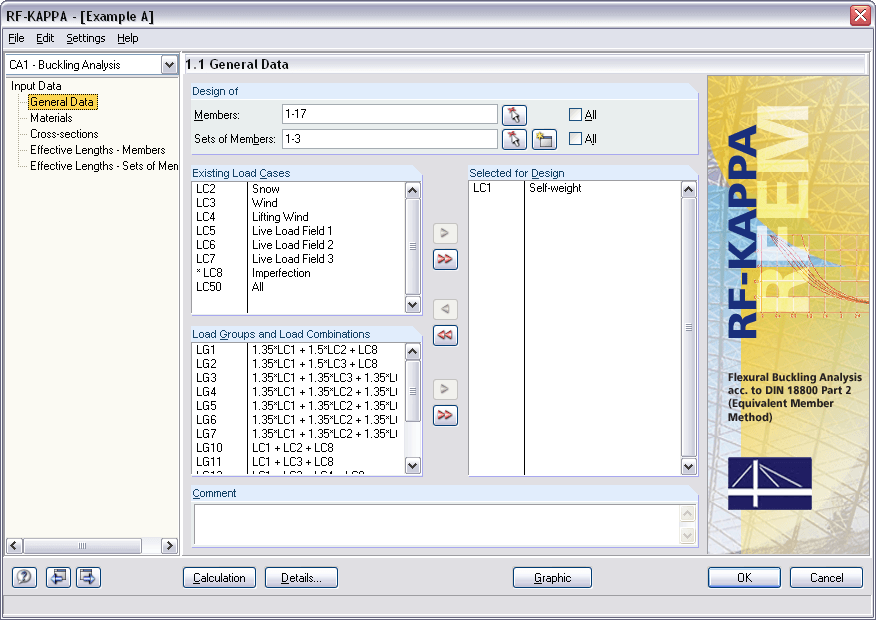This screenshot has height=620, width=876.
Task: Click the Existing Load Cases scrollbar thumb
Action: point(412,246)
